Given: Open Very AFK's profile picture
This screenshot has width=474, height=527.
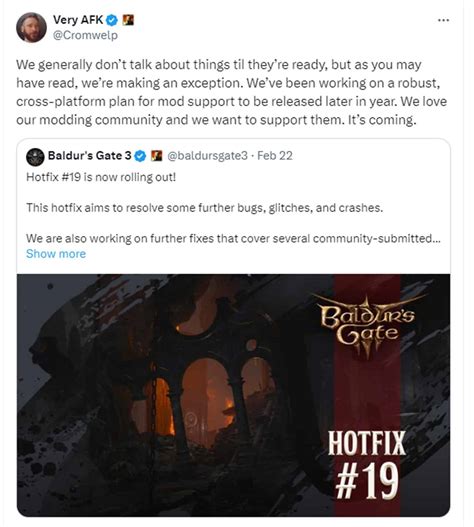Looking at the screenshot, I should [x=31, y=27].
